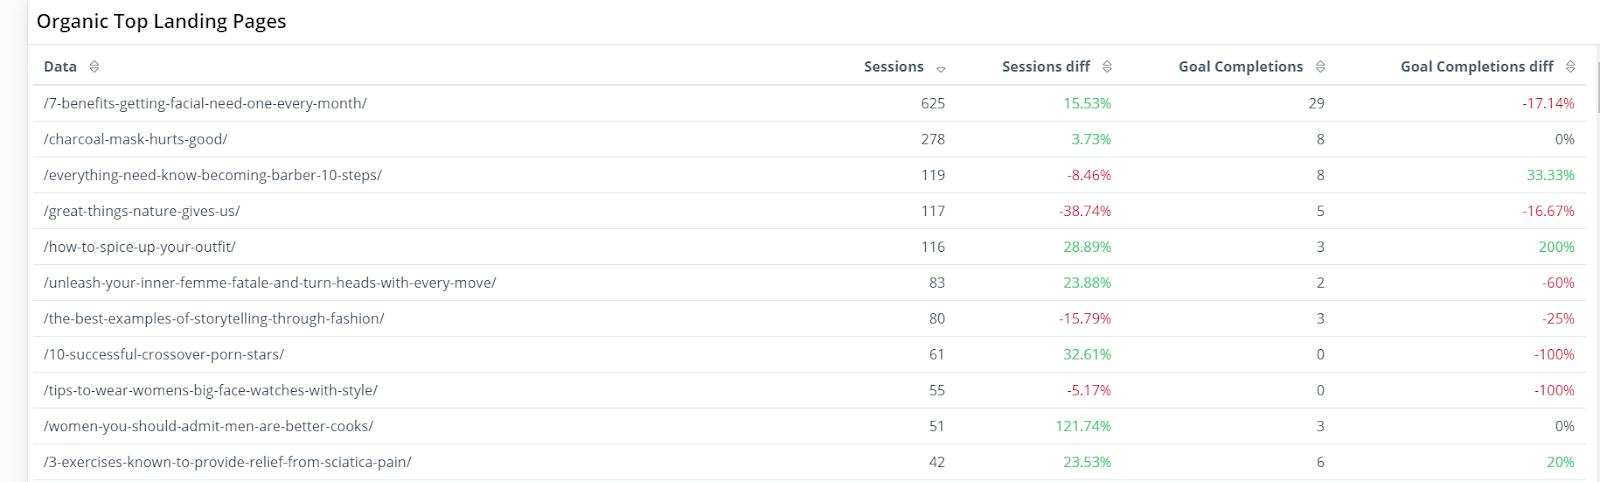This screenshot has height=482, width=1600.
Task: Click /women-you-should-admit-men-are-better-cooks/ entry
Action: pyautogui.click(x=810, y=427)
